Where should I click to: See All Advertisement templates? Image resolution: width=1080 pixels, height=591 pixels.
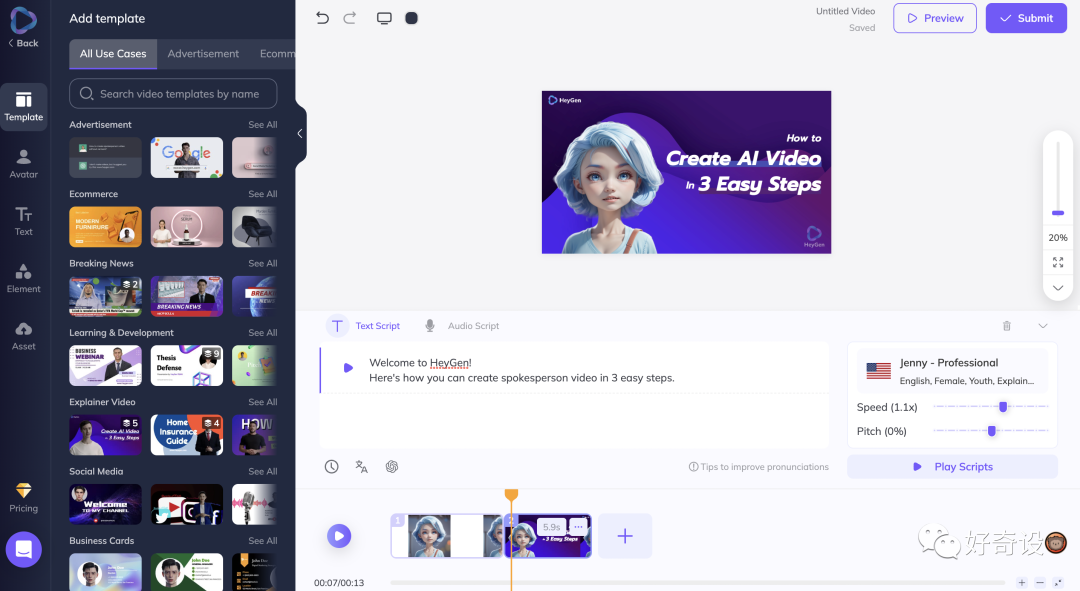point(263,125)
